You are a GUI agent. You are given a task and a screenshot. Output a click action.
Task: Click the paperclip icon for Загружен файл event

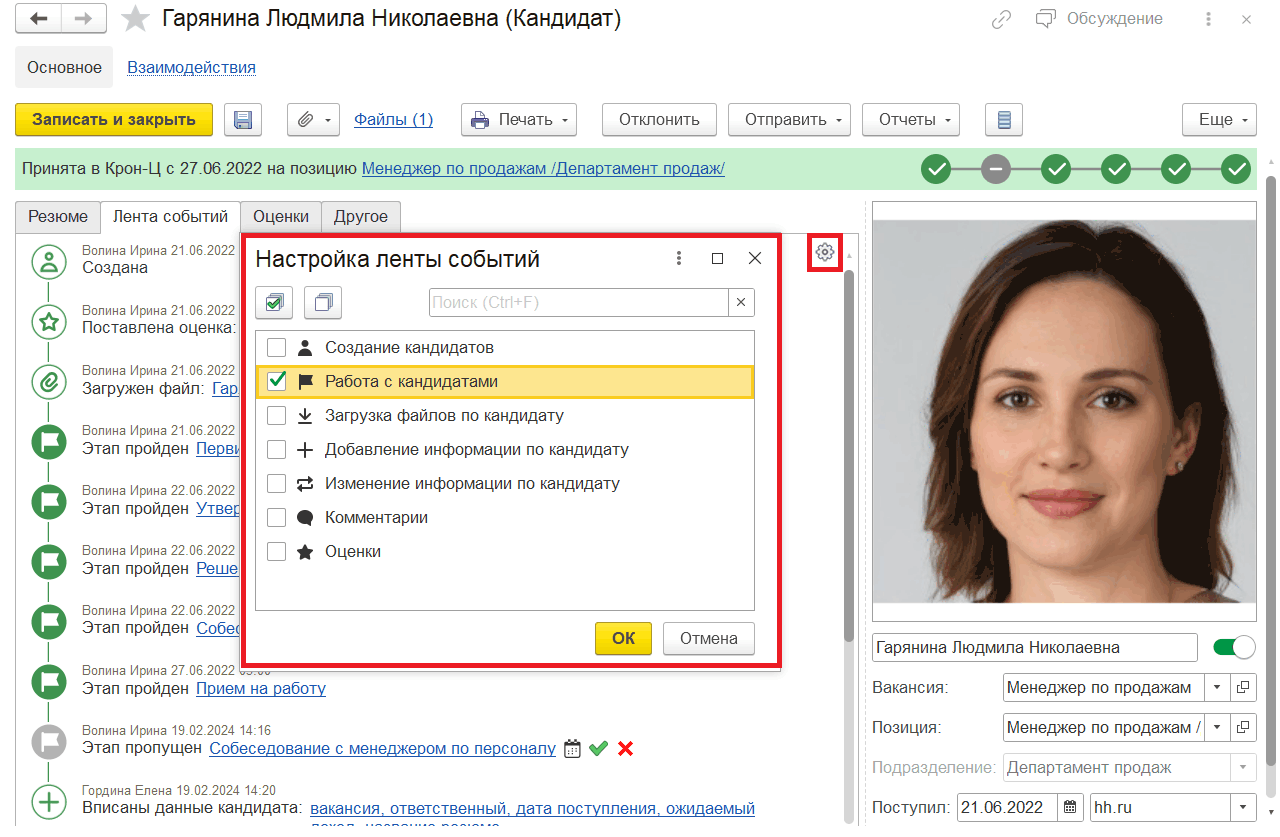pos(47,381)
